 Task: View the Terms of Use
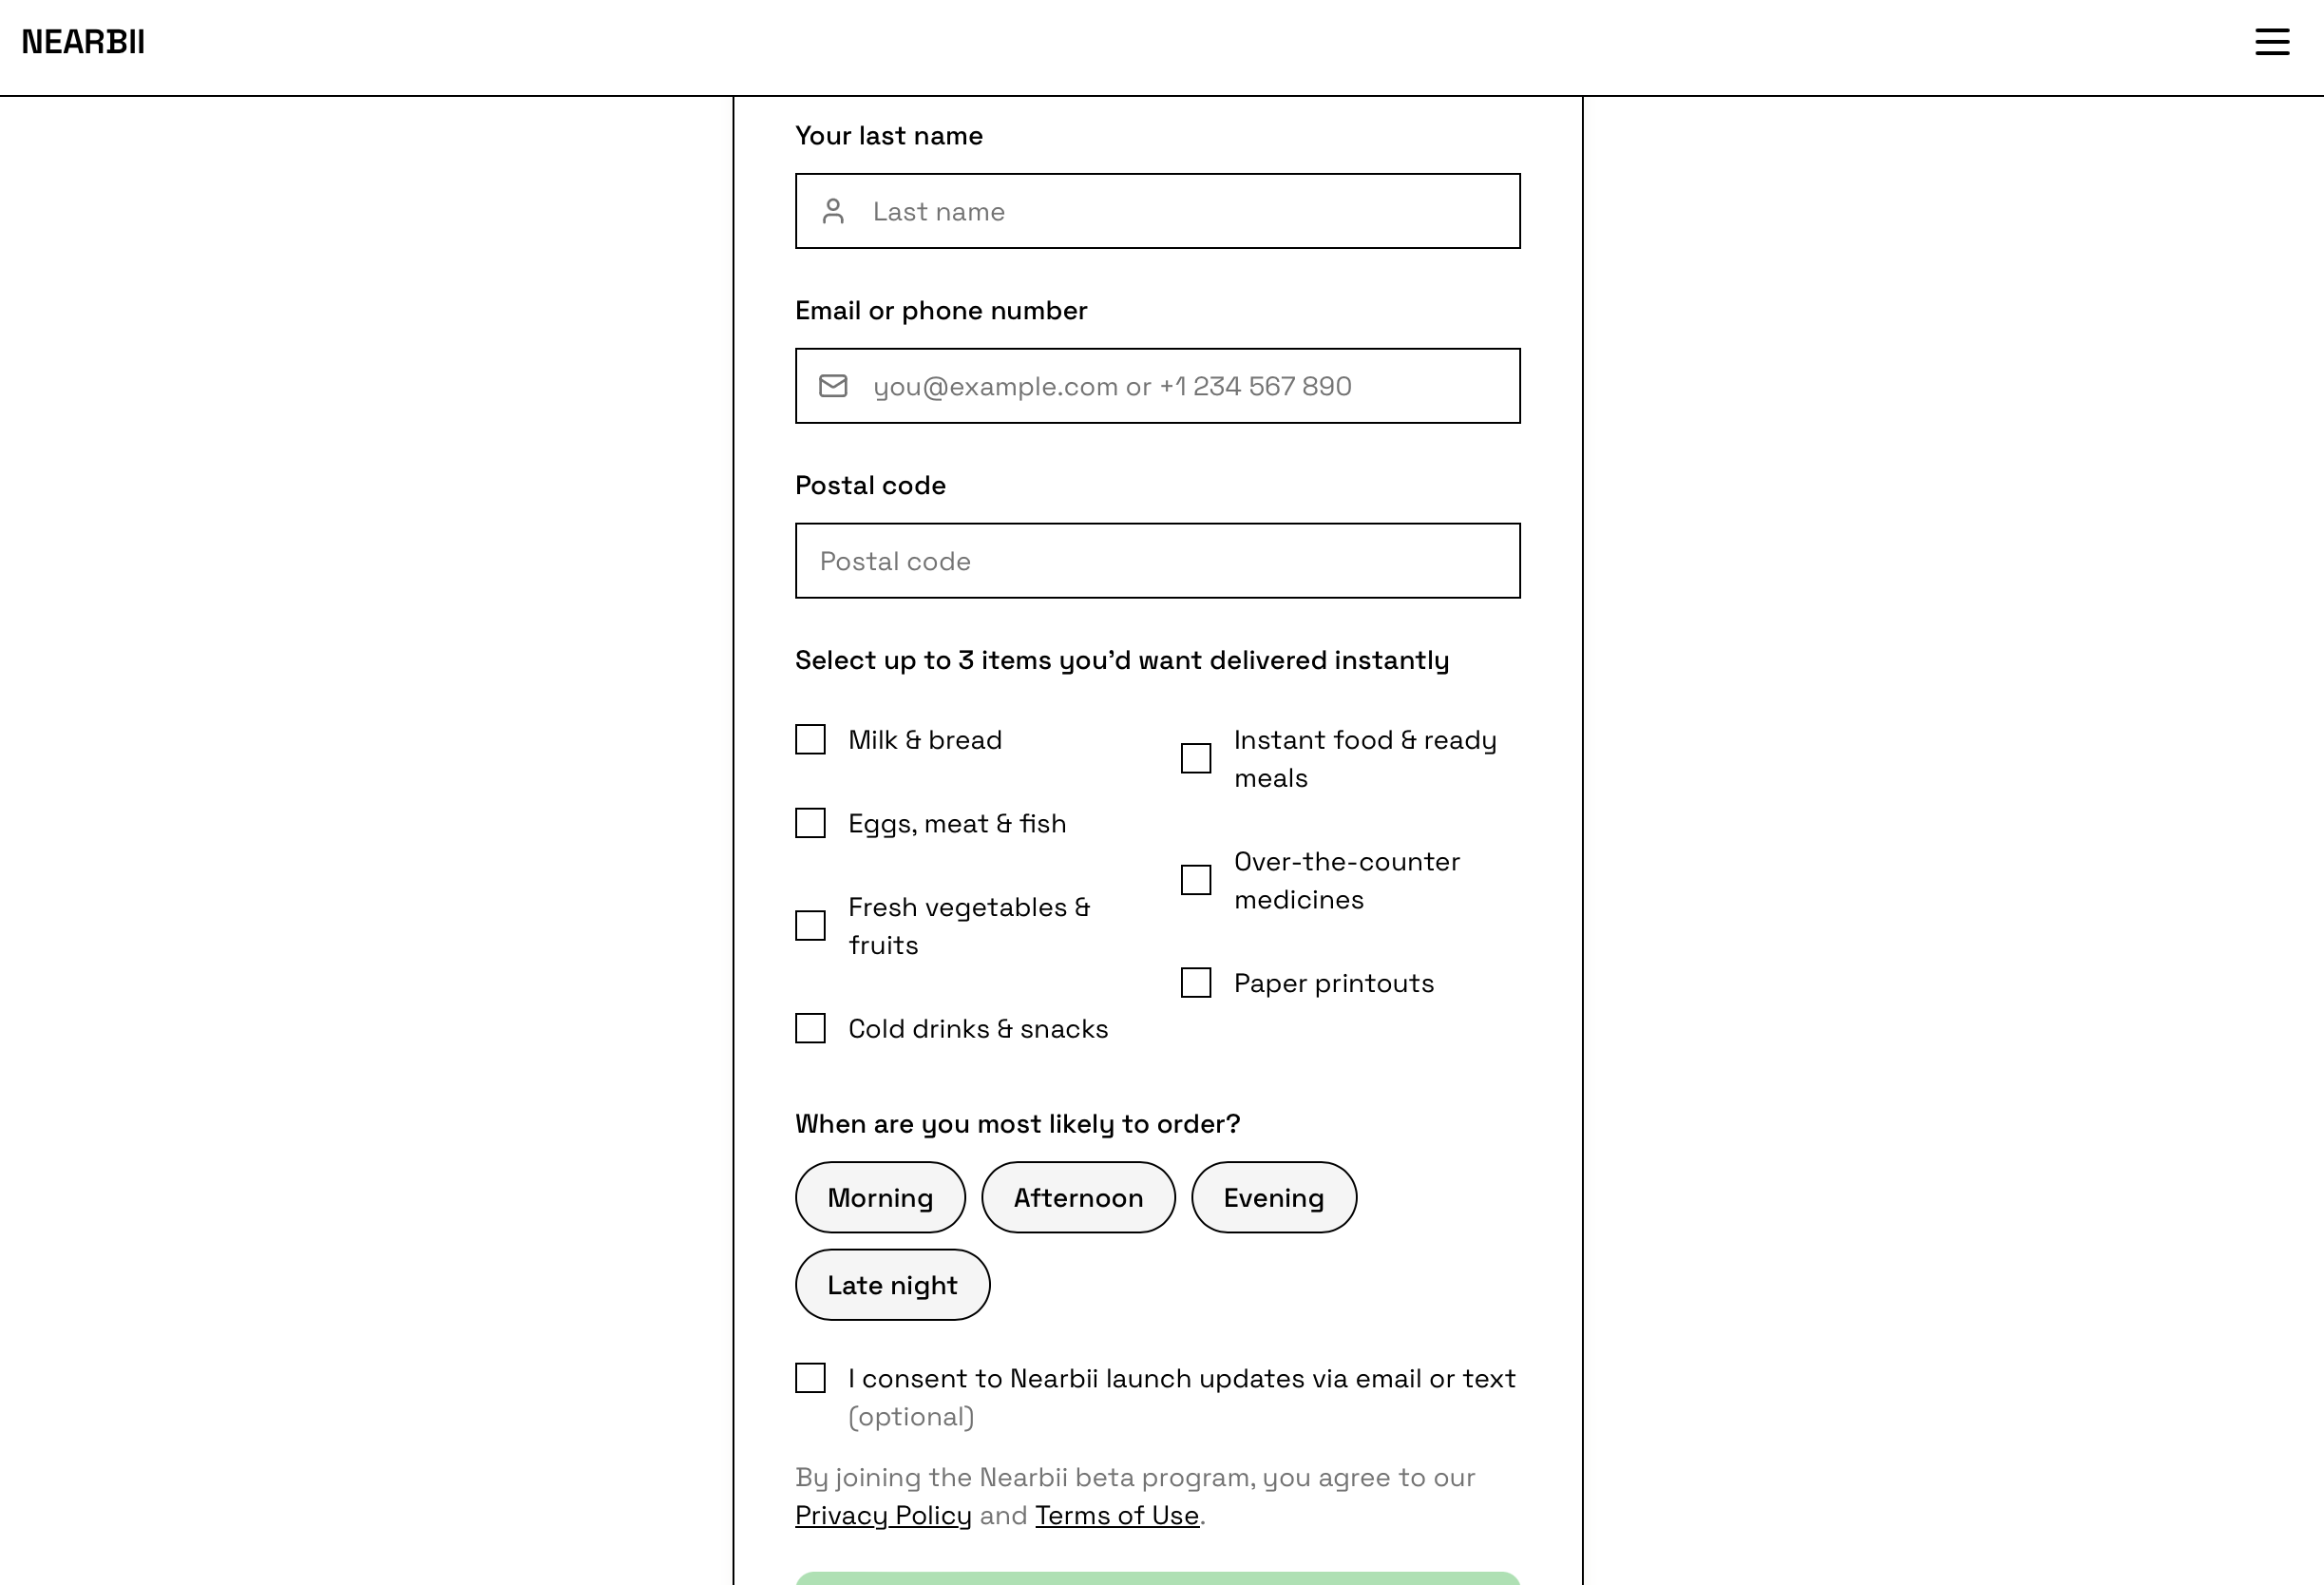tap(1117, 1515)
